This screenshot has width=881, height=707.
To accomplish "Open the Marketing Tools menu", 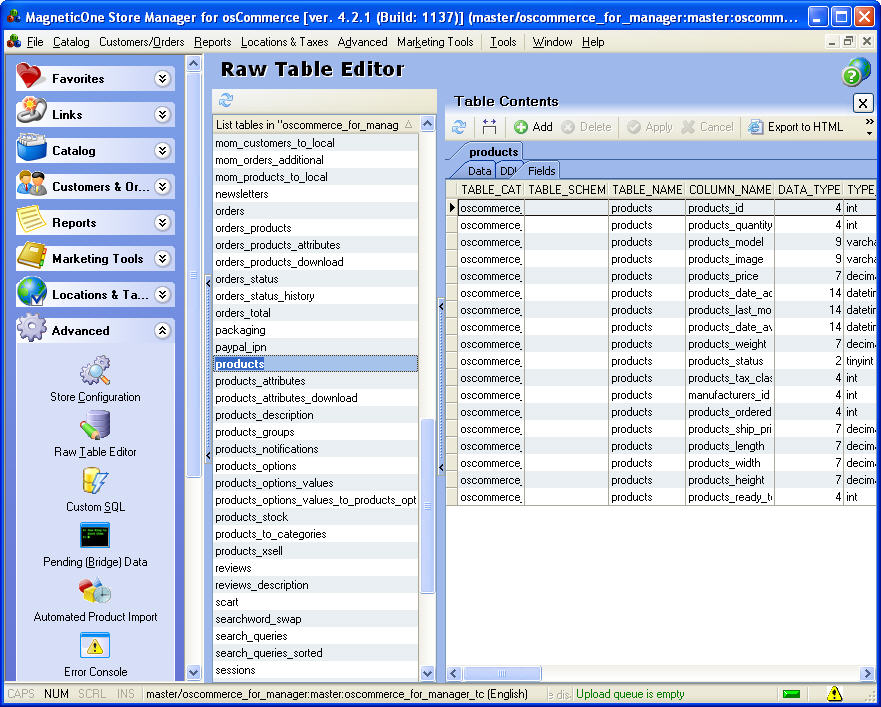I will [435, 42].
